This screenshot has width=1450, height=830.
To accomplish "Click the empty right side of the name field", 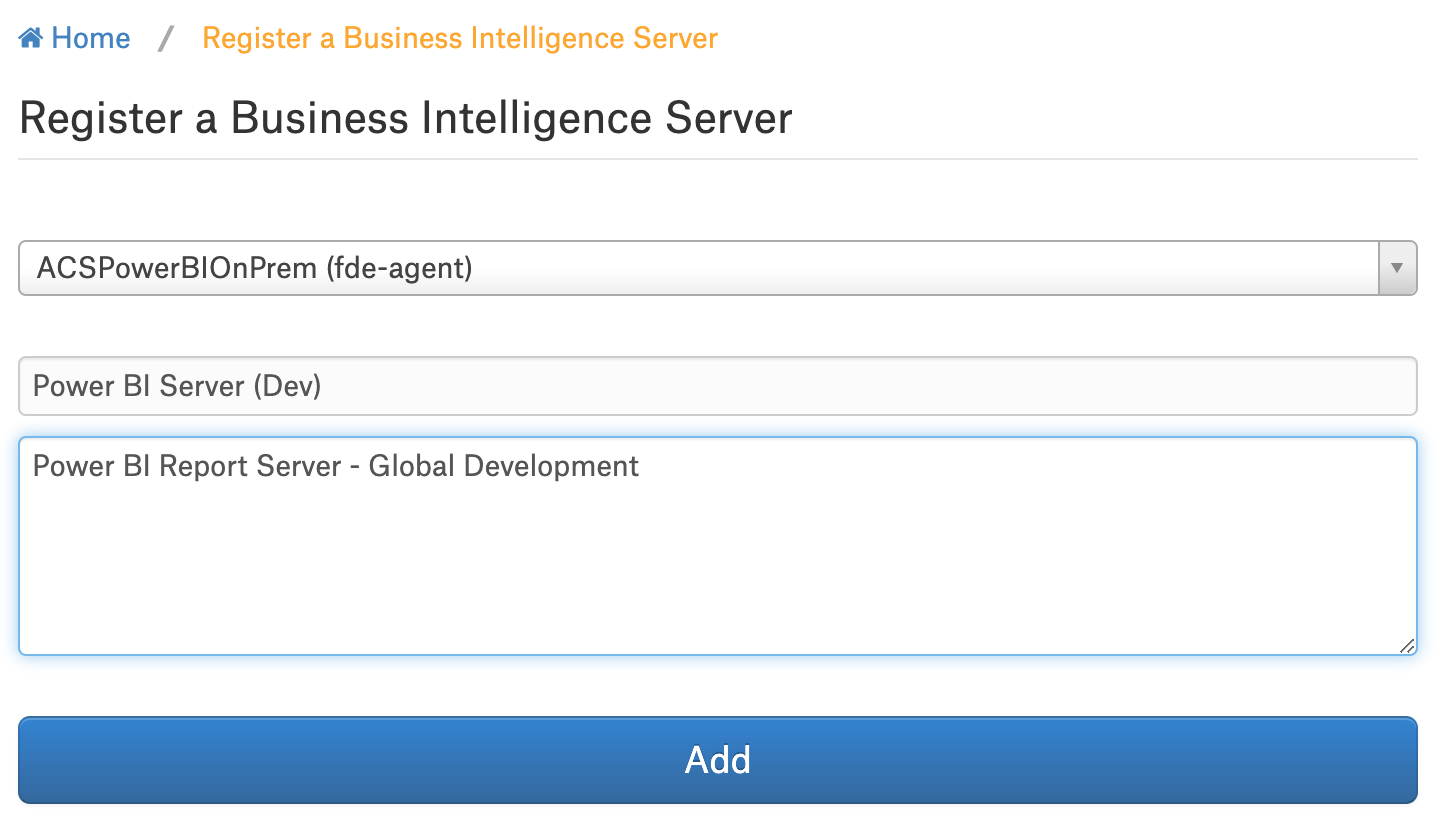I will click(1000, 386).
